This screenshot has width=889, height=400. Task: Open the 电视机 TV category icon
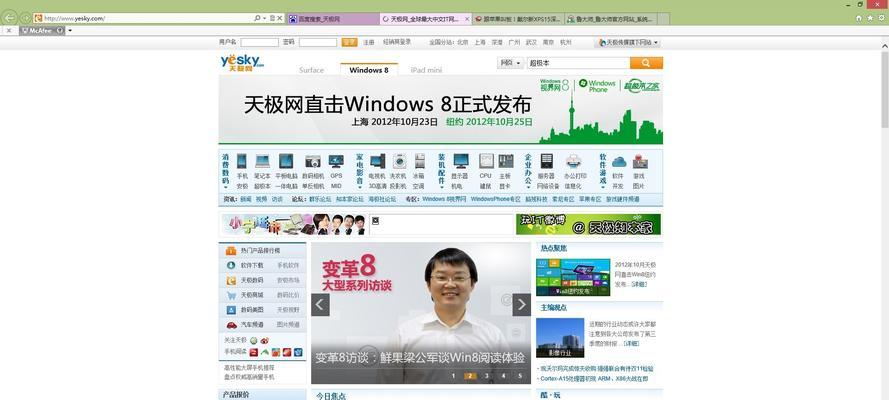377,161
